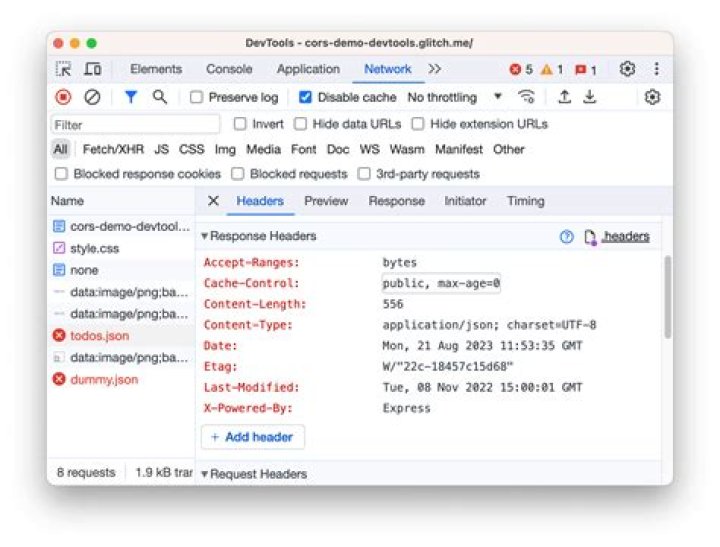
Task: Open the three-dot customize menu
Action: (x=657, y=69)
